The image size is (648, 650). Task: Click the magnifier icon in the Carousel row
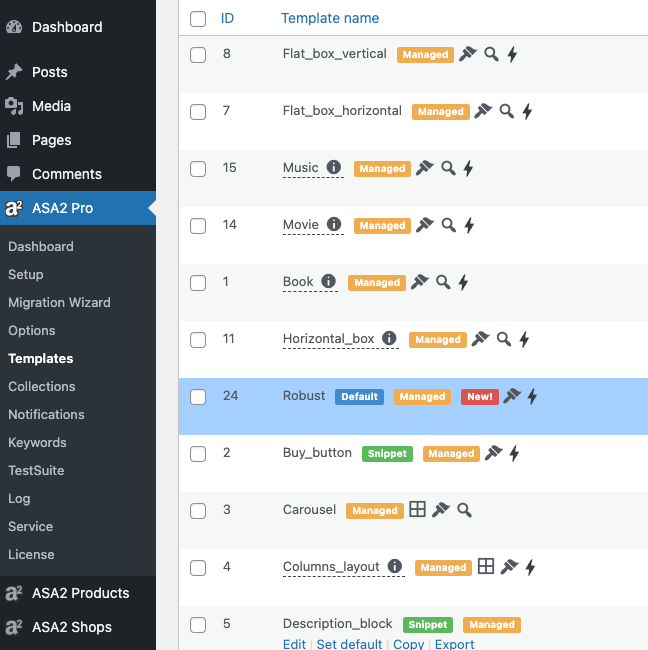[x=464, y=510]
